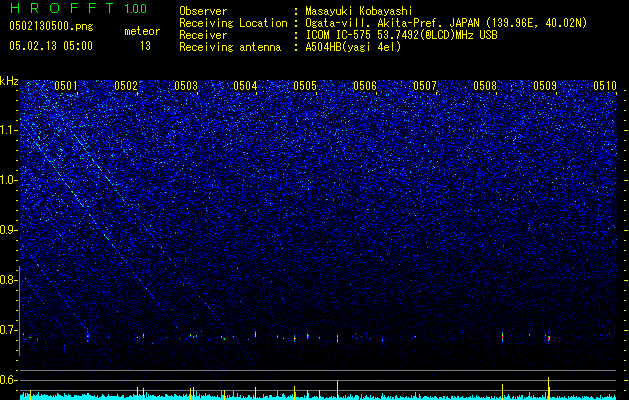Click the 1.0 kHz axis label

(9, 180)
